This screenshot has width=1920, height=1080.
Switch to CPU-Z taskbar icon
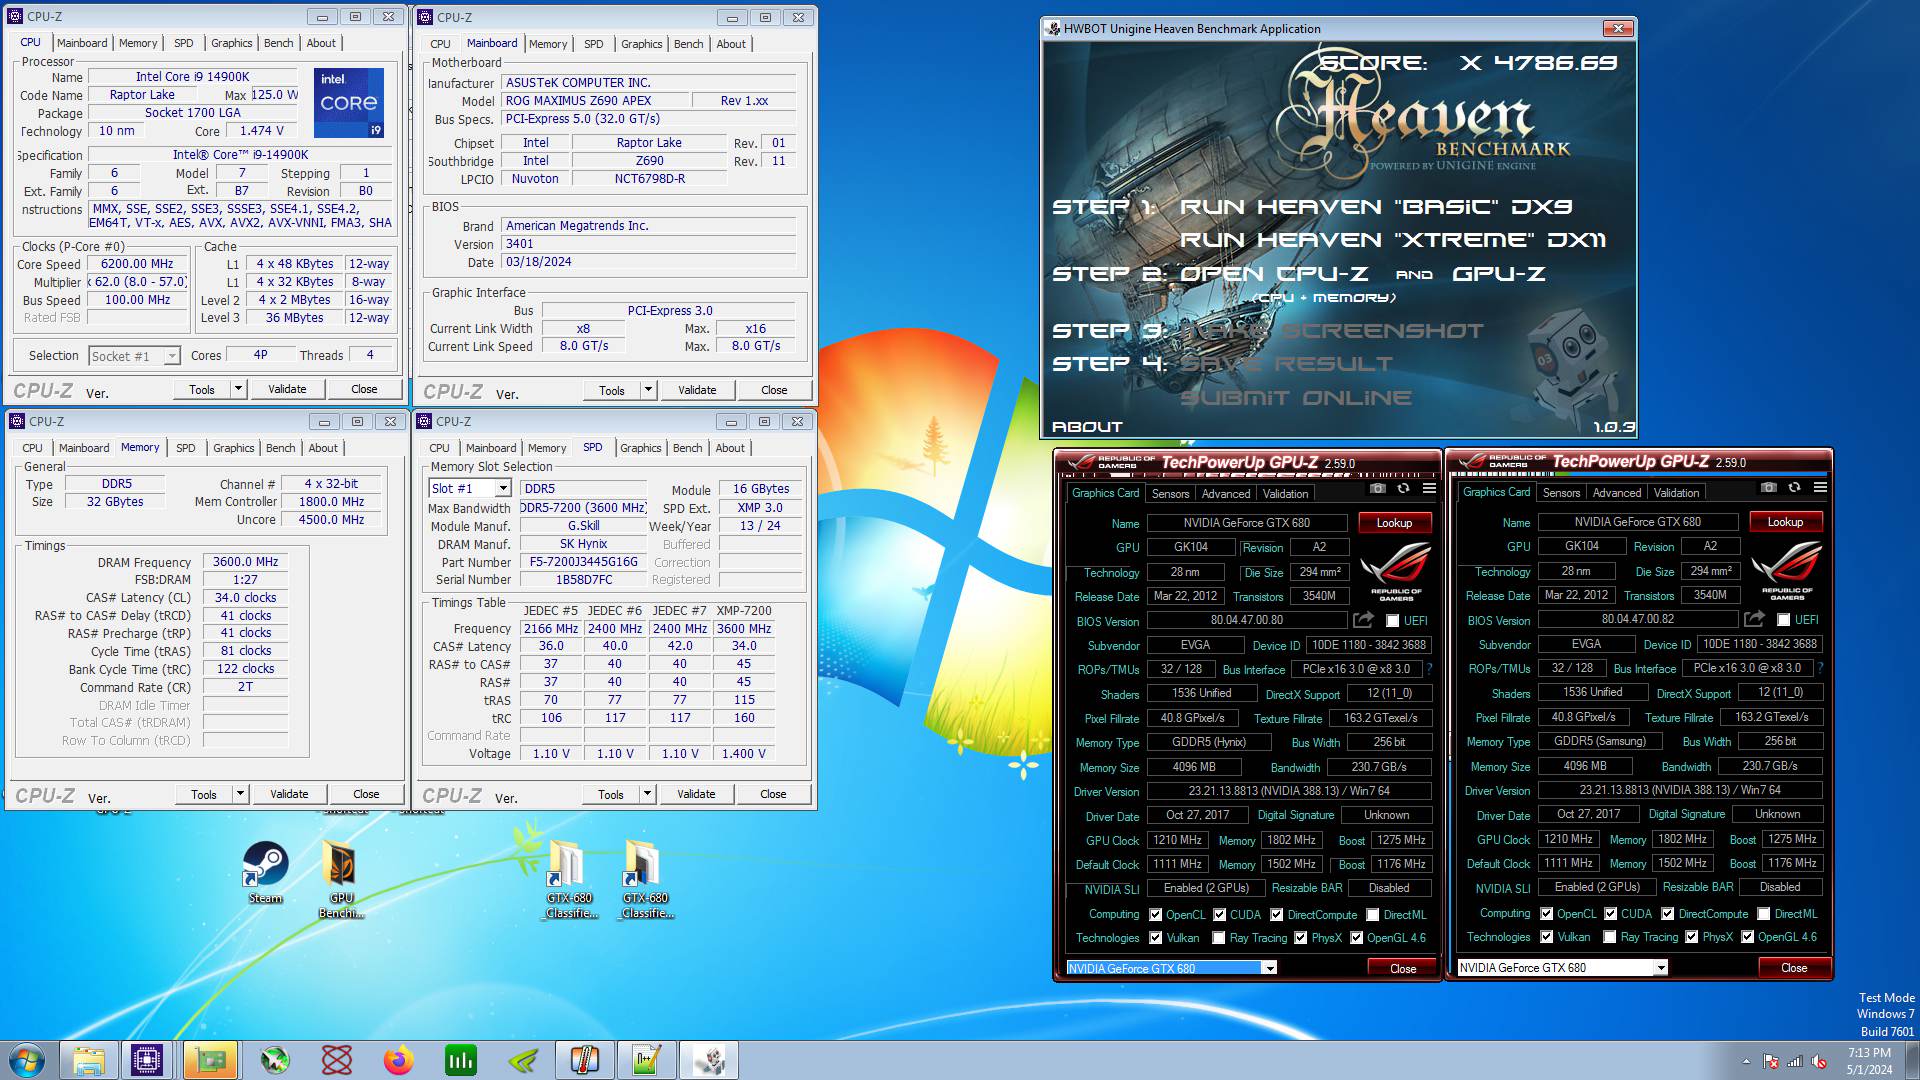(x=148, y=1060)
